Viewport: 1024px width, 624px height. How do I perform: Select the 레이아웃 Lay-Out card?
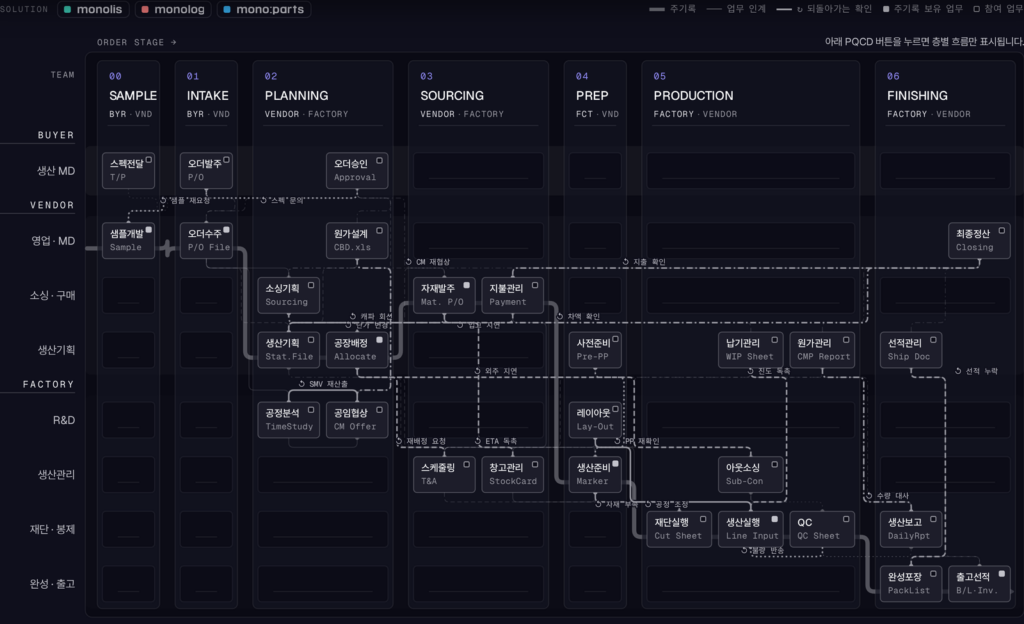pos(595,420)
